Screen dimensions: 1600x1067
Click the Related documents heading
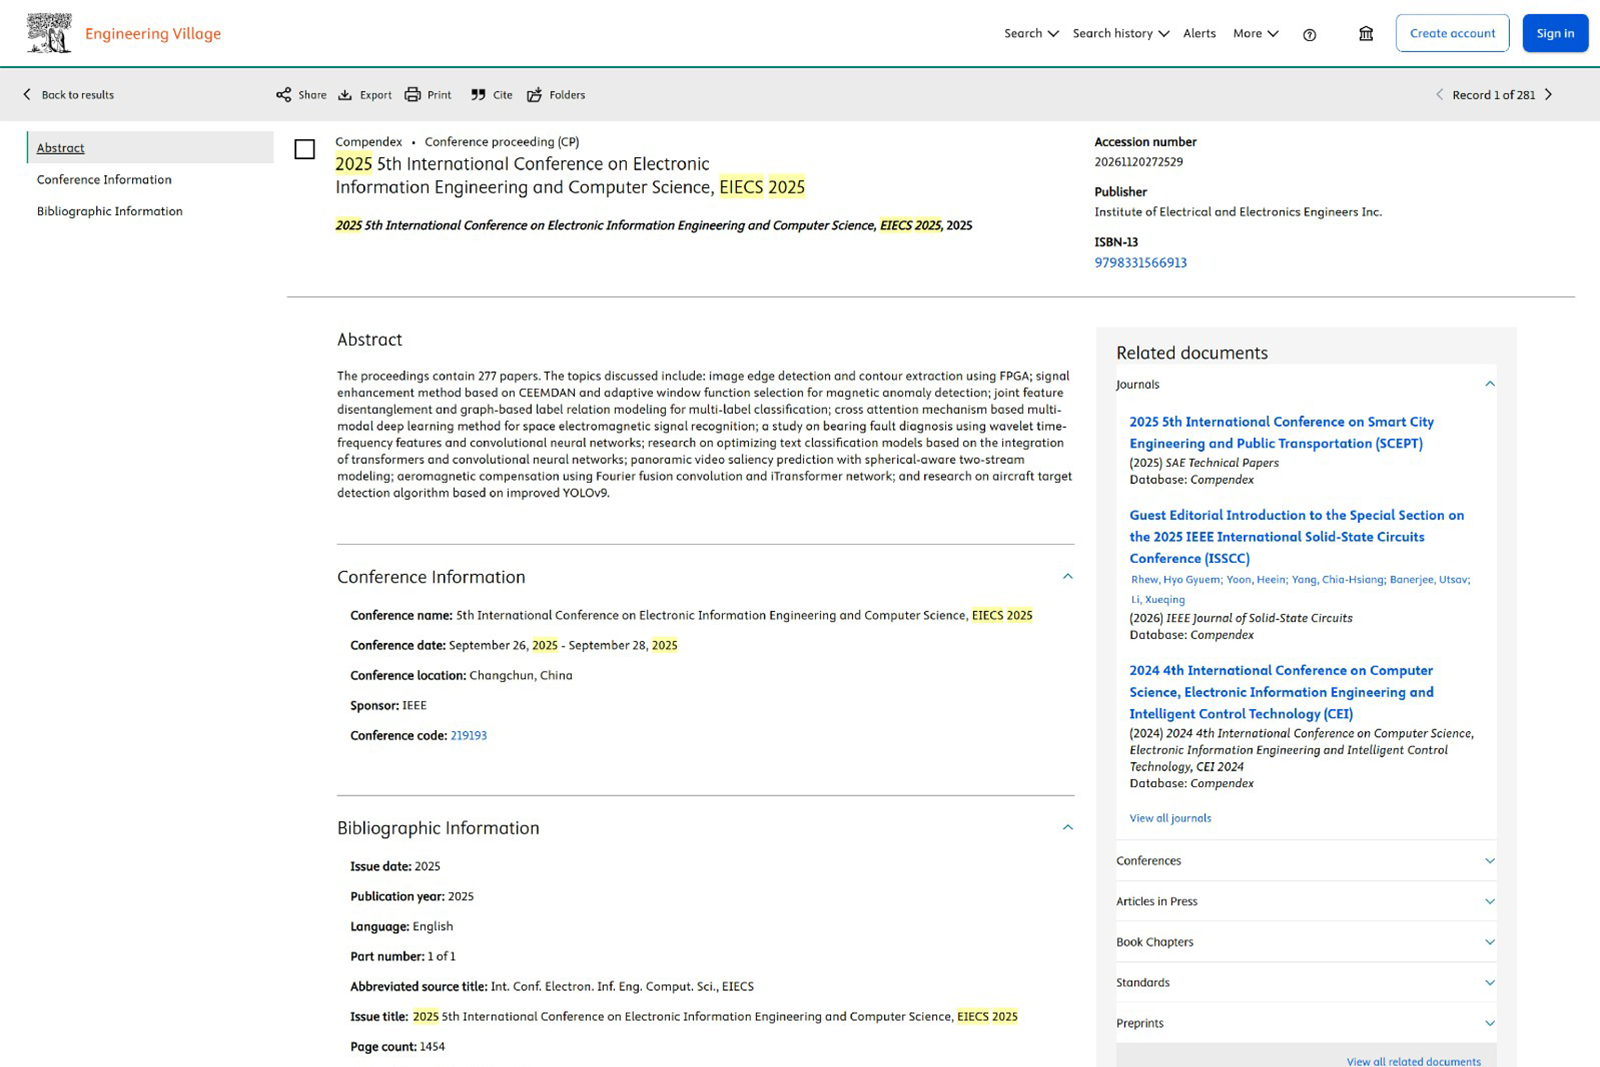pyautogui.click(x=1192, y=353)
